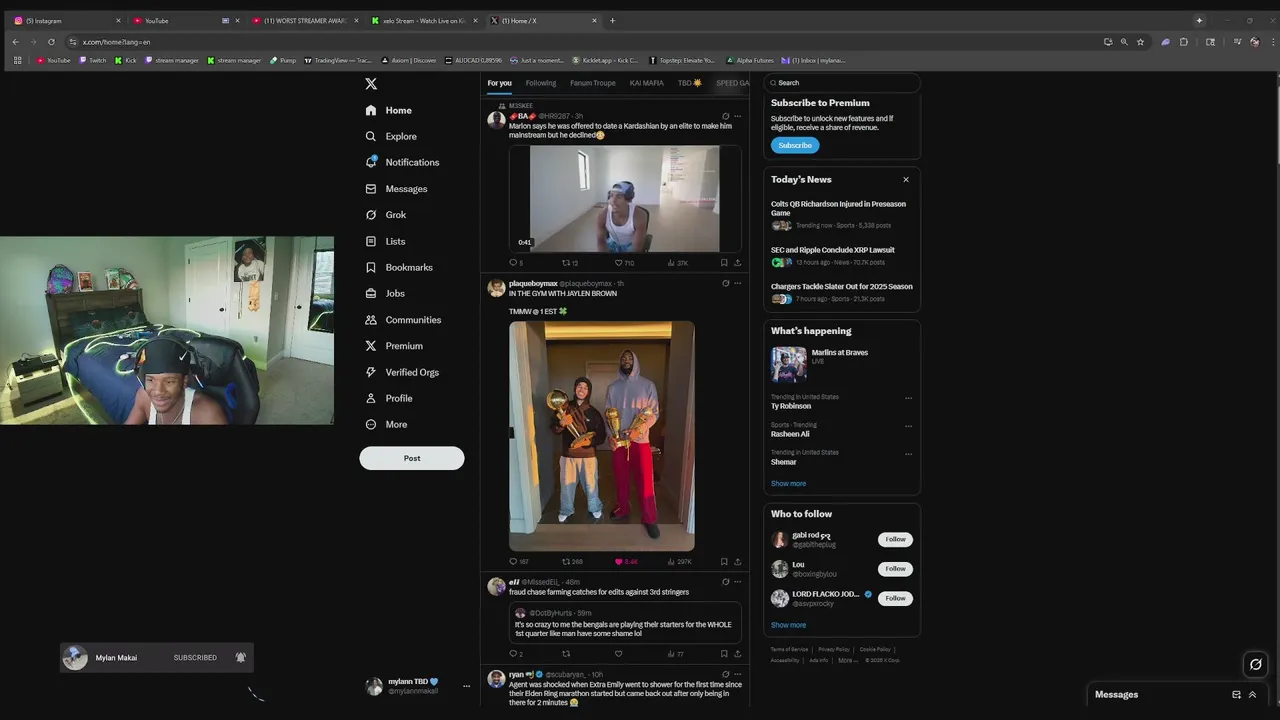Screen dimensions: 1280x720
Task: Open options for Ty Robinson trend
Action: point(908,398)
